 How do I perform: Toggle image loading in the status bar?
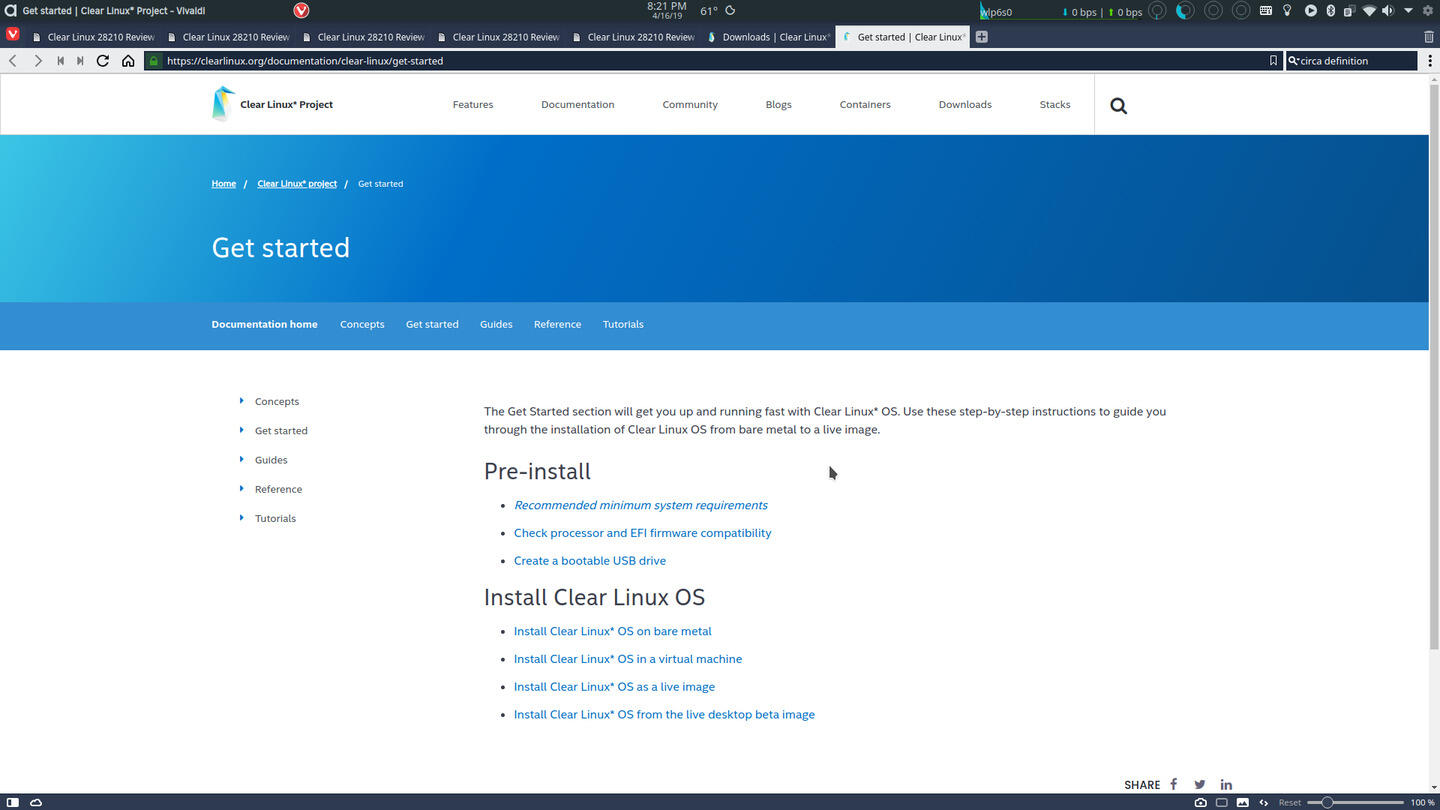click(1243, 802)
